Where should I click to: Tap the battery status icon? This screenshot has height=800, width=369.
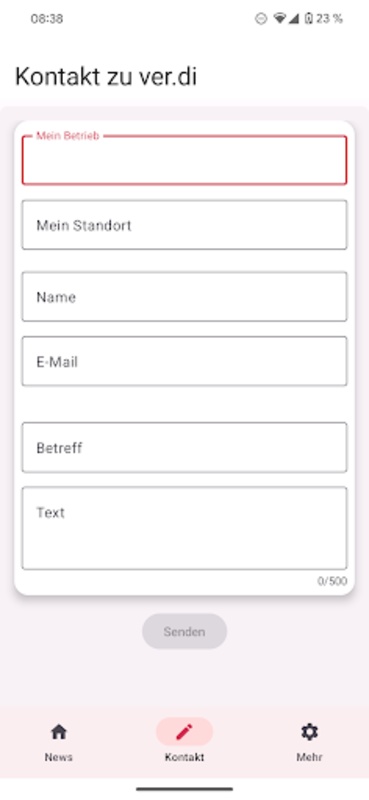(308, 19)
